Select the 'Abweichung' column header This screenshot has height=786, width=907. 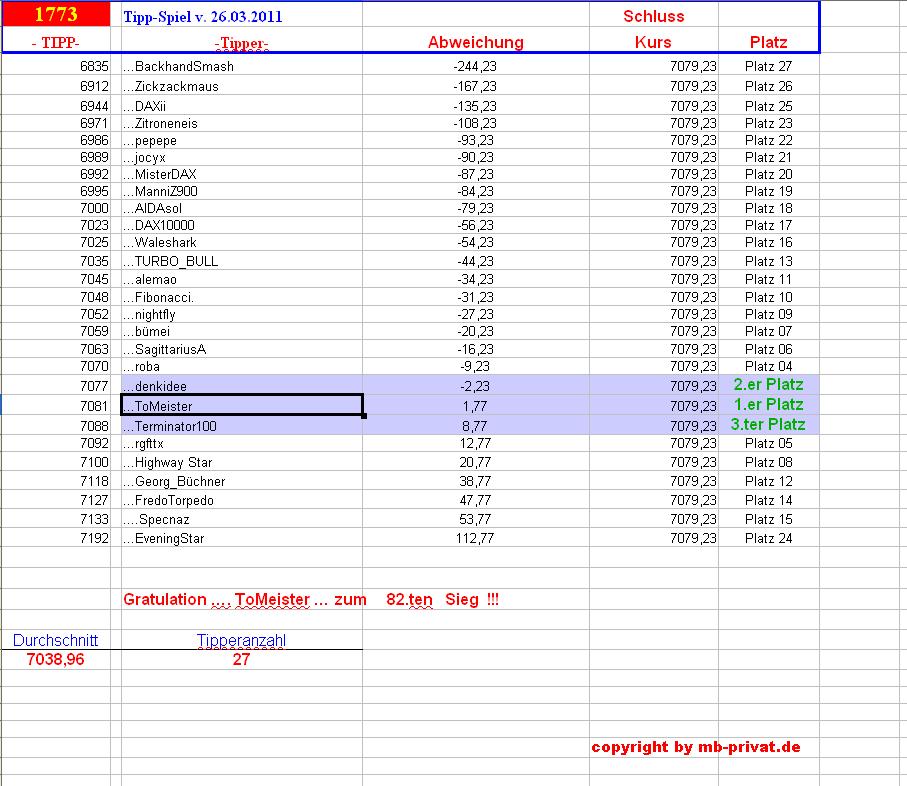(x=475, y=42)
